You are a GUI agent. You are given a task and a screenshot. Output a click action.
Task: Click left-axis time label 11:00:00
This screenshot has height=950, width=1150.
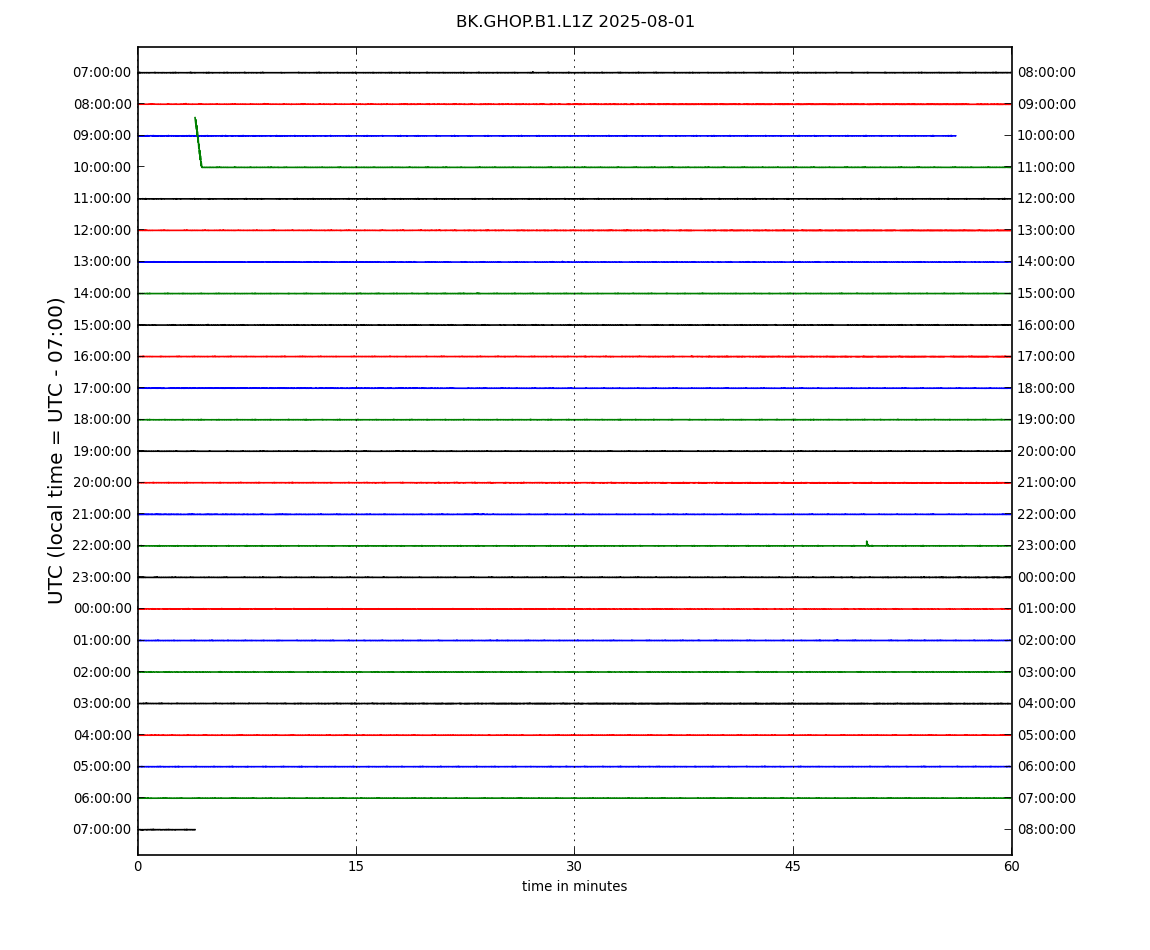tap(103, 199)
